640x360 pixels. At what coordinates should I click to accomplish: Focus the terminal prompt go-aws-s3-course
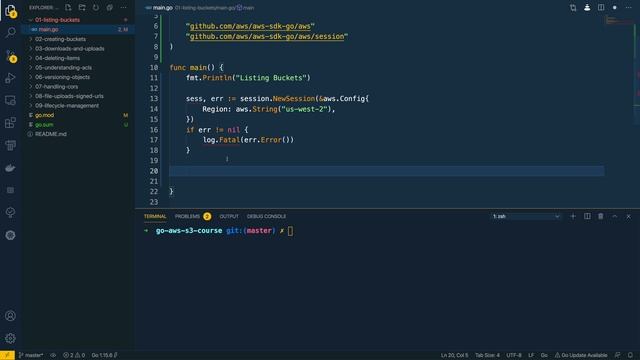(189, 231)
